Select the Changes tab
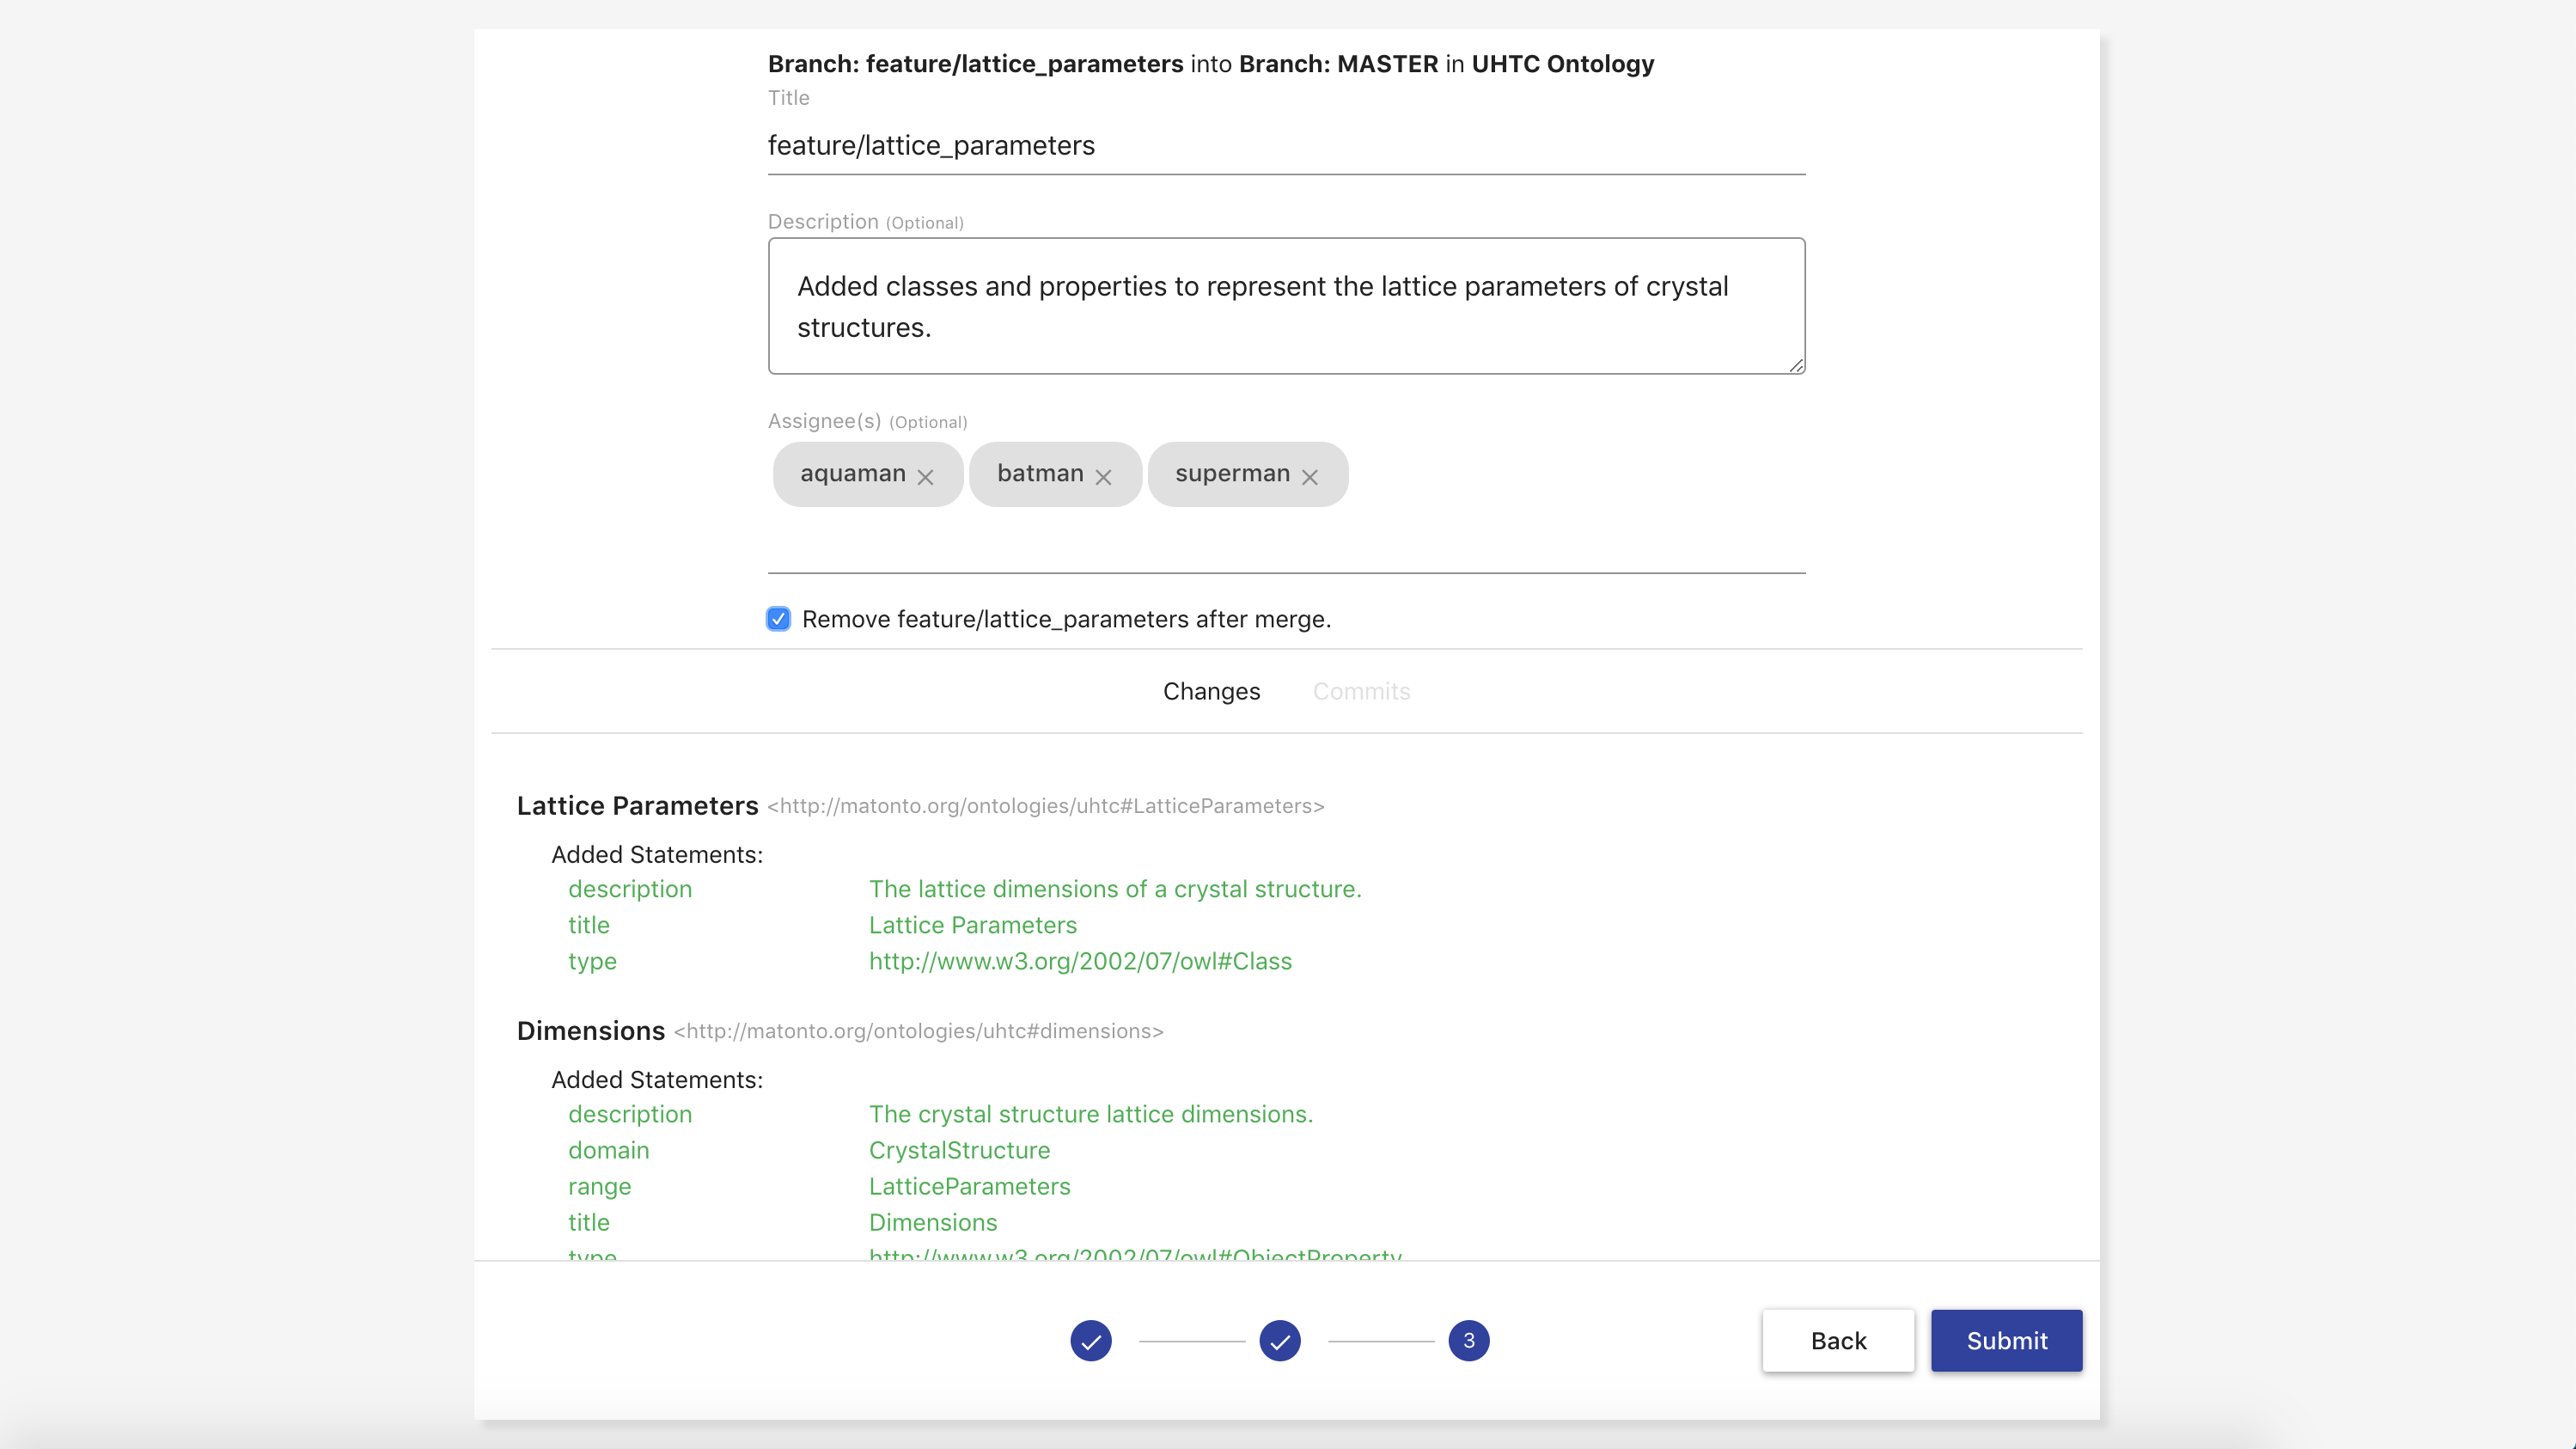 (x=1211, y=691)
